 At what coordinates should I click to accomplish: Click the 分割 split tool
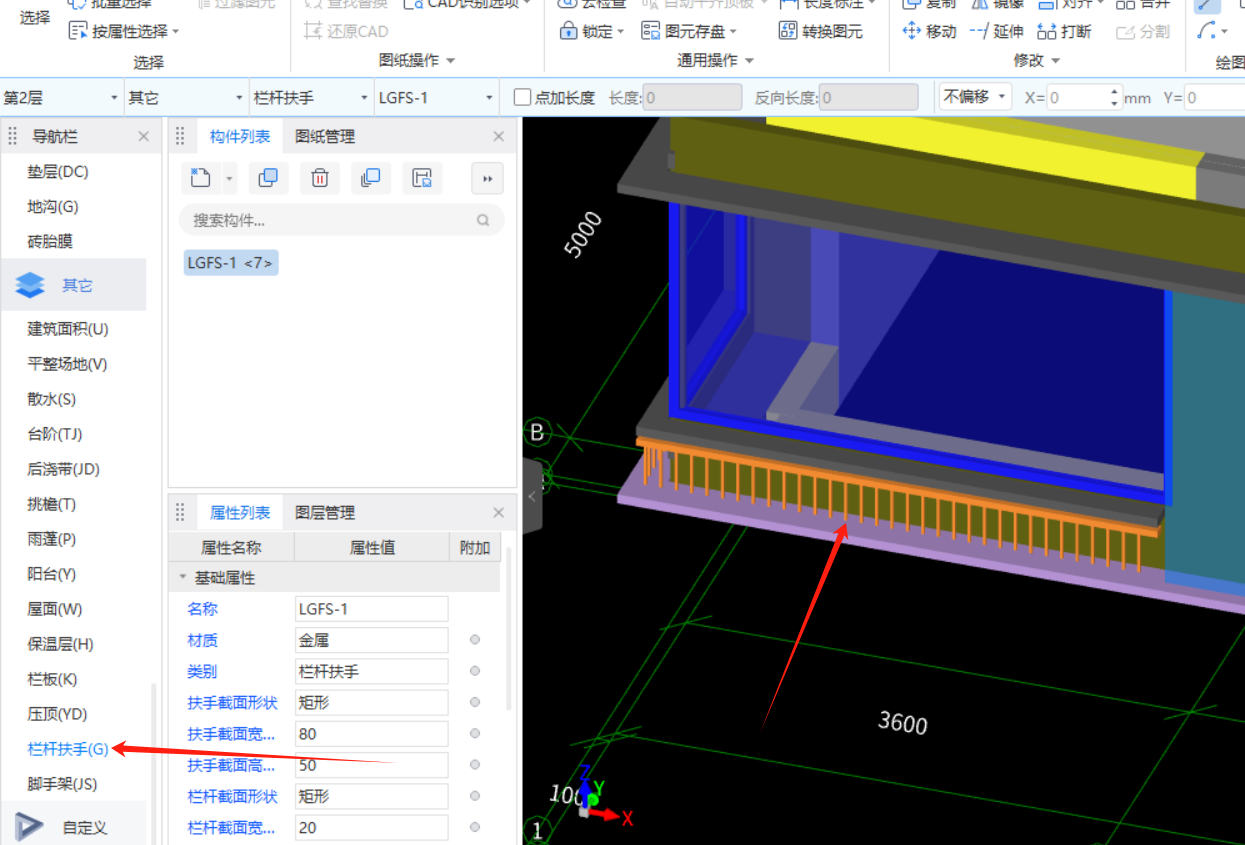1142,31
